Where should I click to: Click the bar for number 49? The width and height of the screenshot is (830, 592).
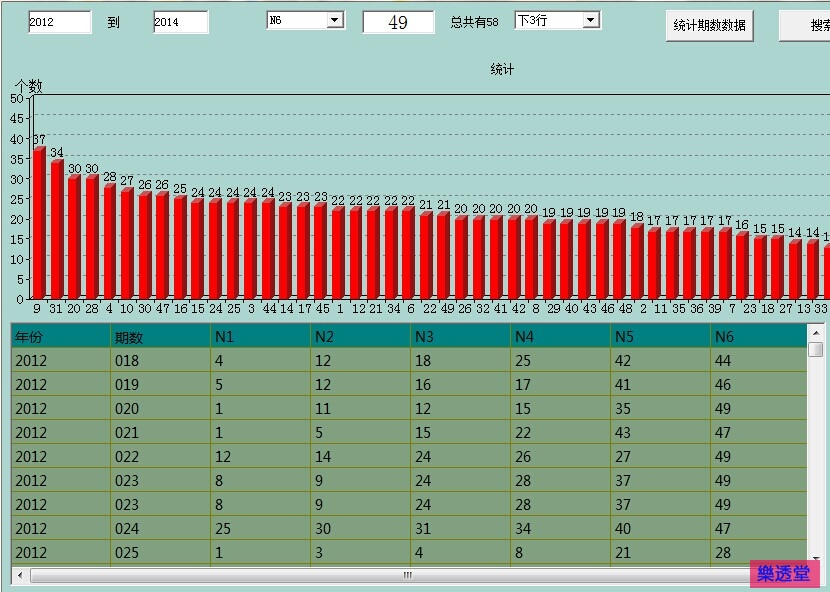click(x=444, y=255)
